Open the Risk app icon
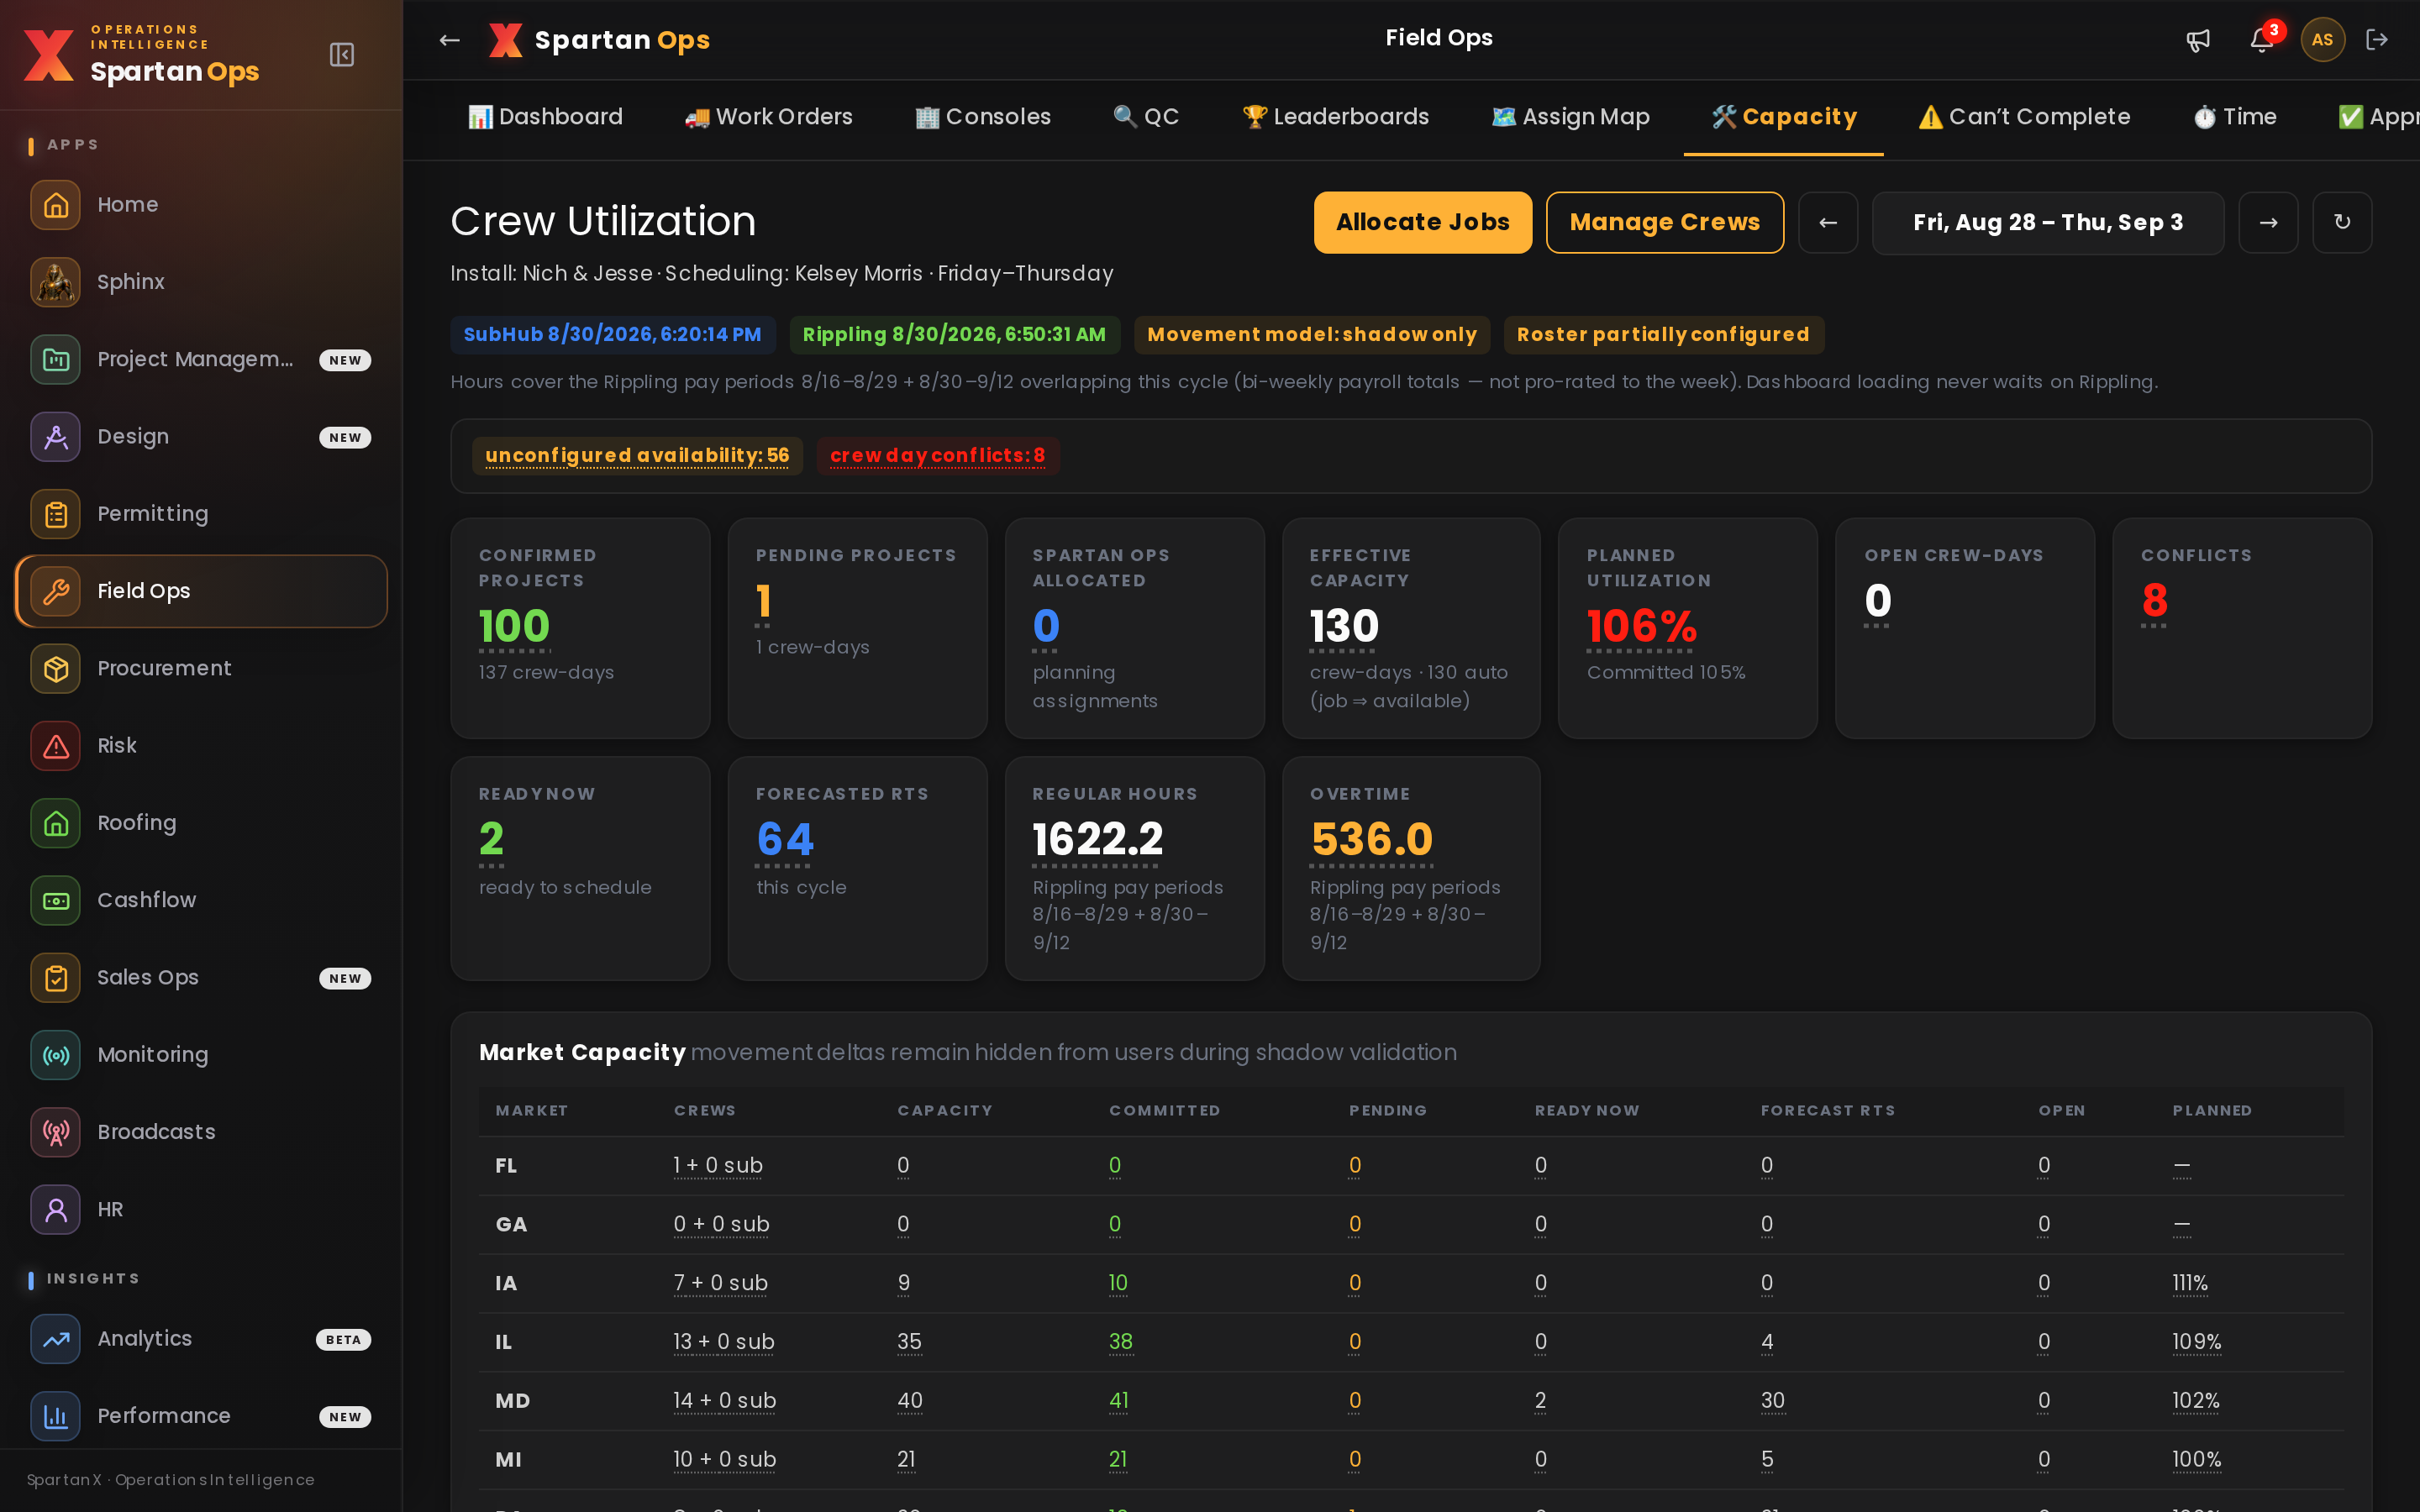 click(56, 745)
